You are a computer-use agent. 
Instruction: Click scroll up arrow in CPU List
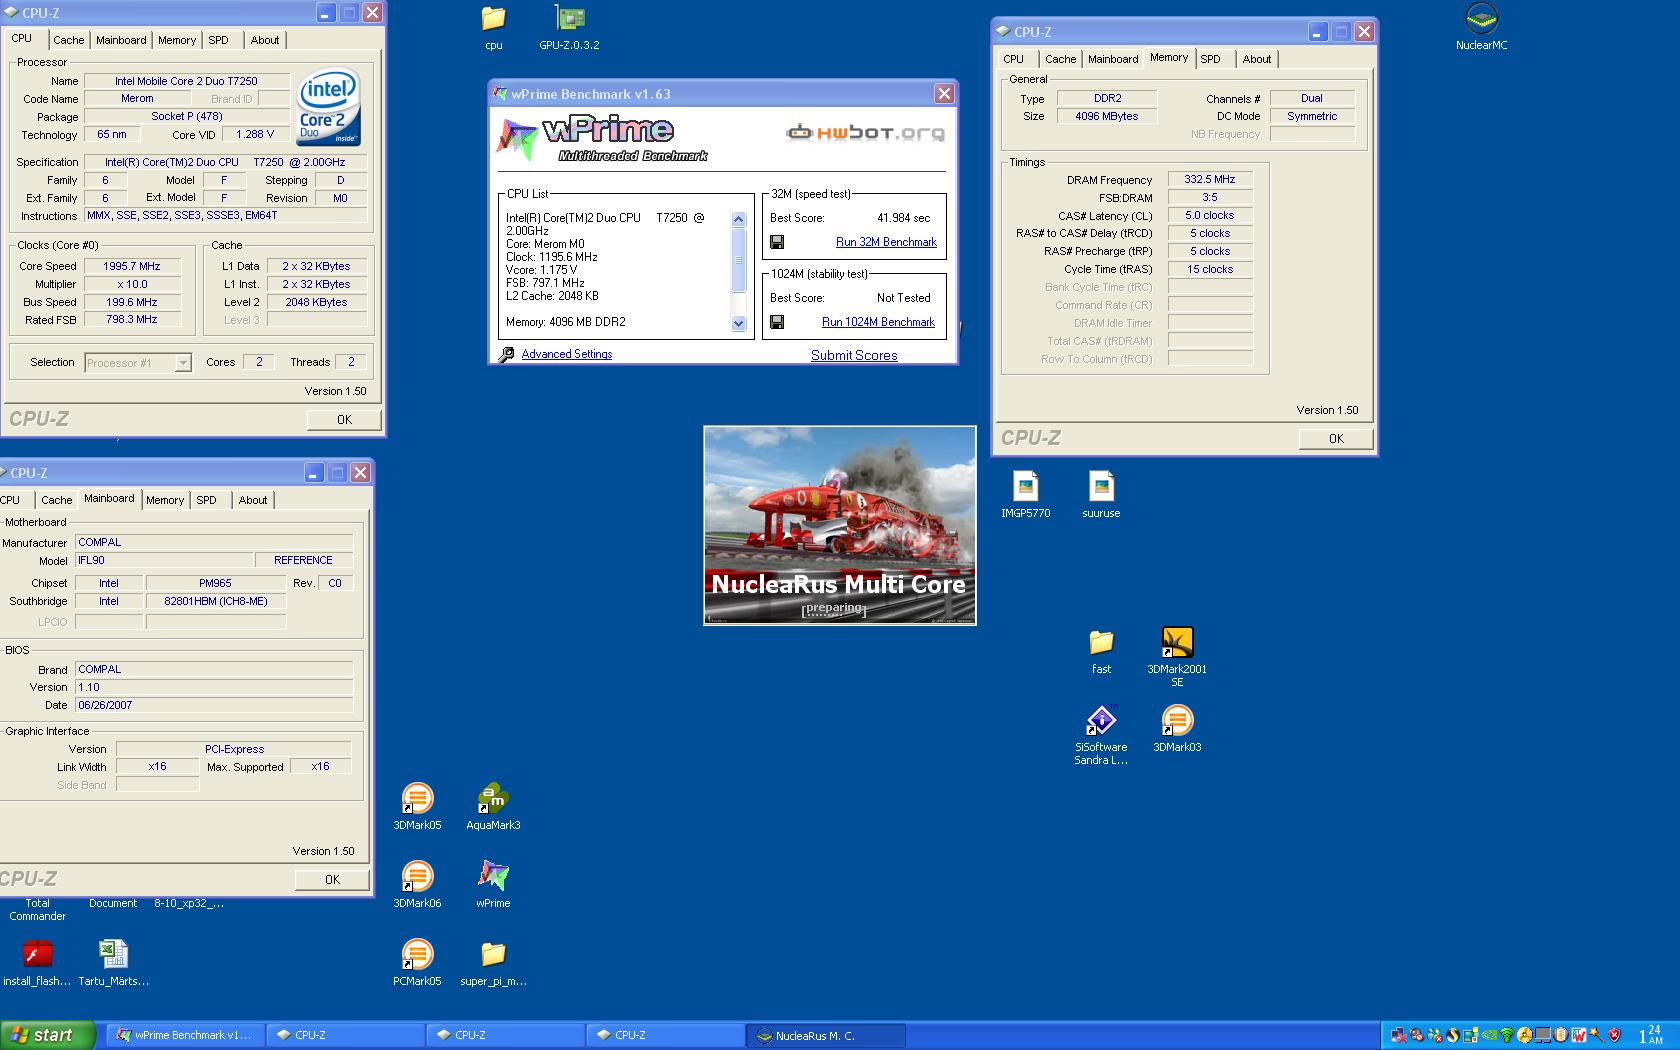(738, 220)
